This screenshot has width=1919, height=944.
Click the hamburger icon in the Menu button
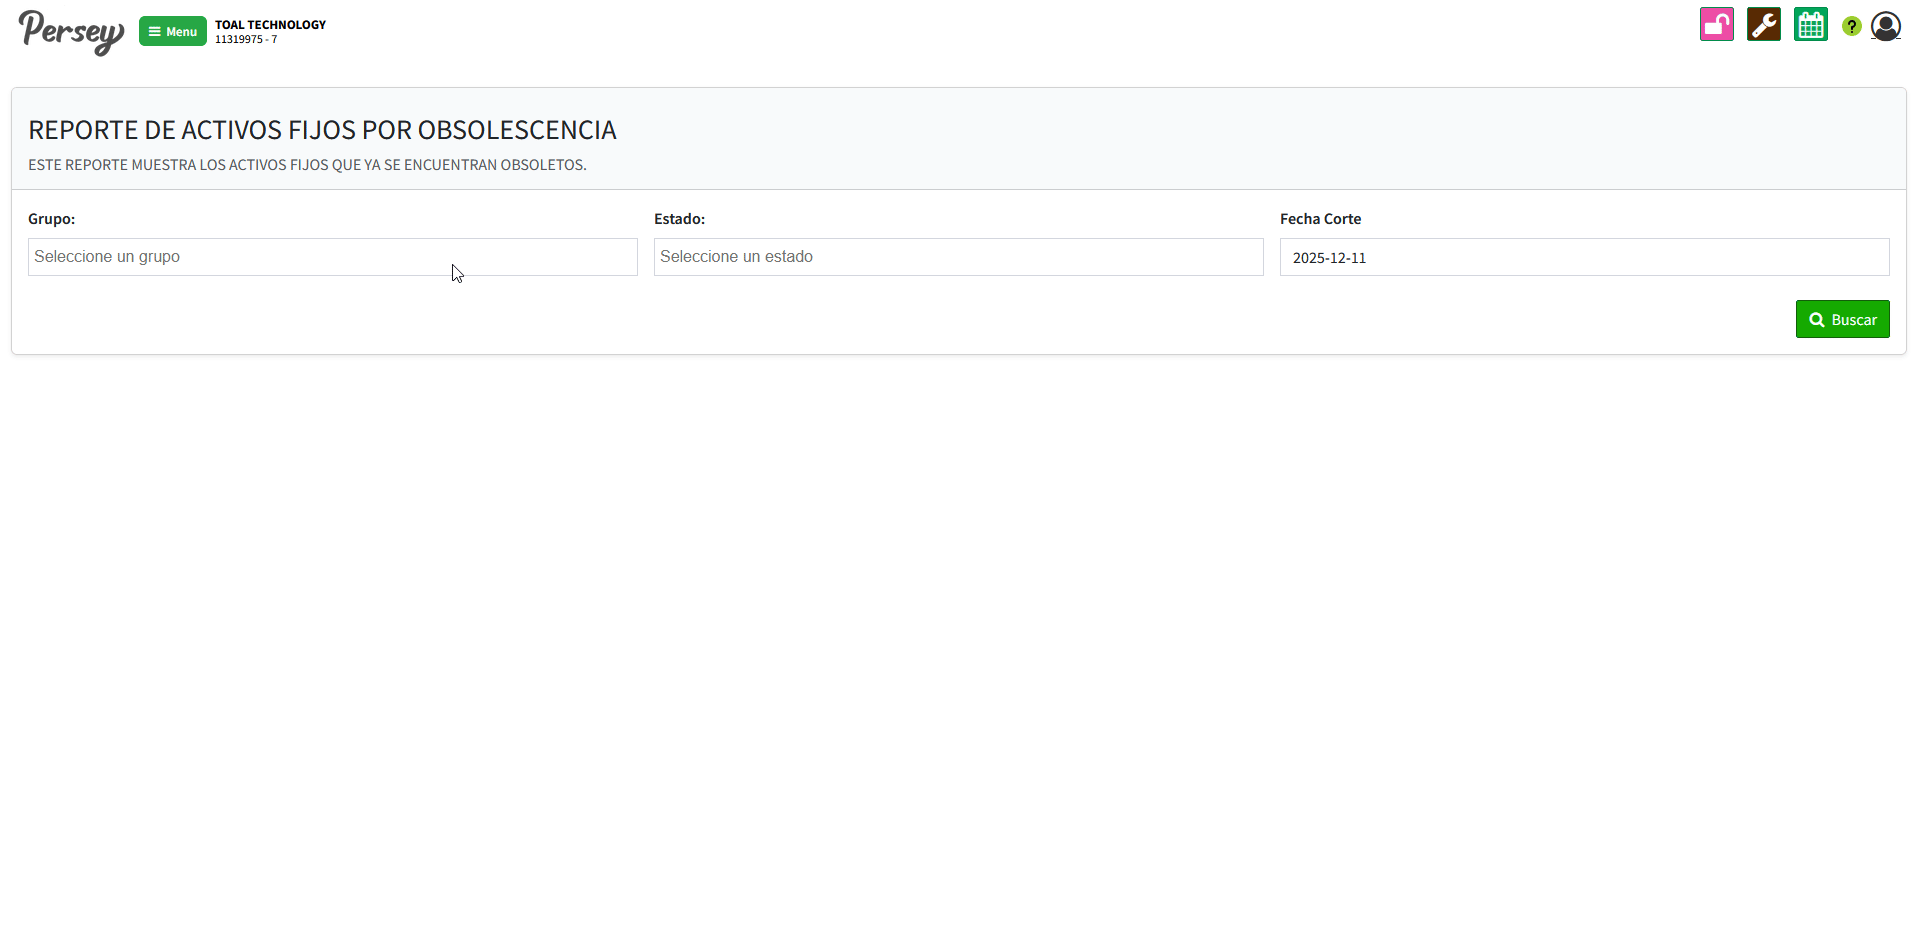(x=155, y=32)
